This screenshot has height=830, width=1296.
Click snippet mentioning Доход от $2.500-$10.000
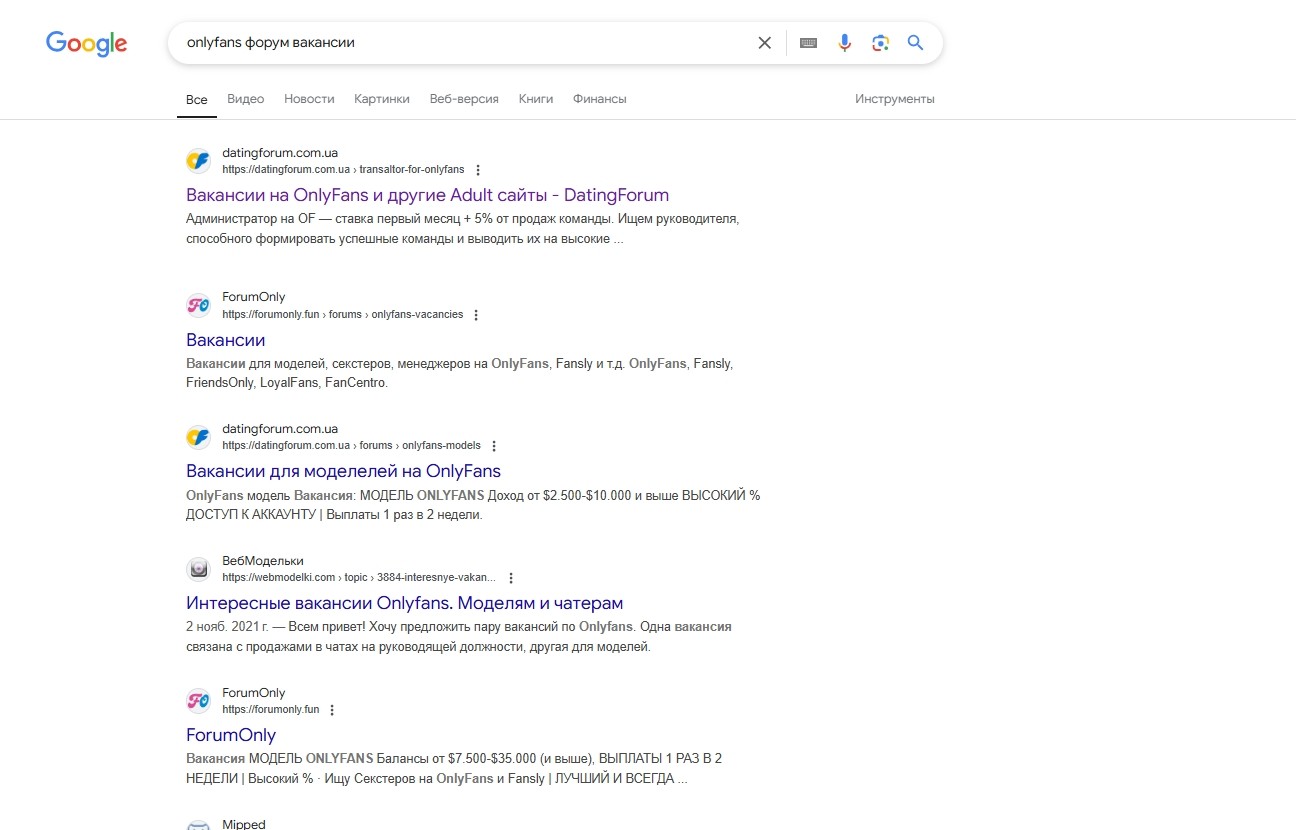coord(473,505)
